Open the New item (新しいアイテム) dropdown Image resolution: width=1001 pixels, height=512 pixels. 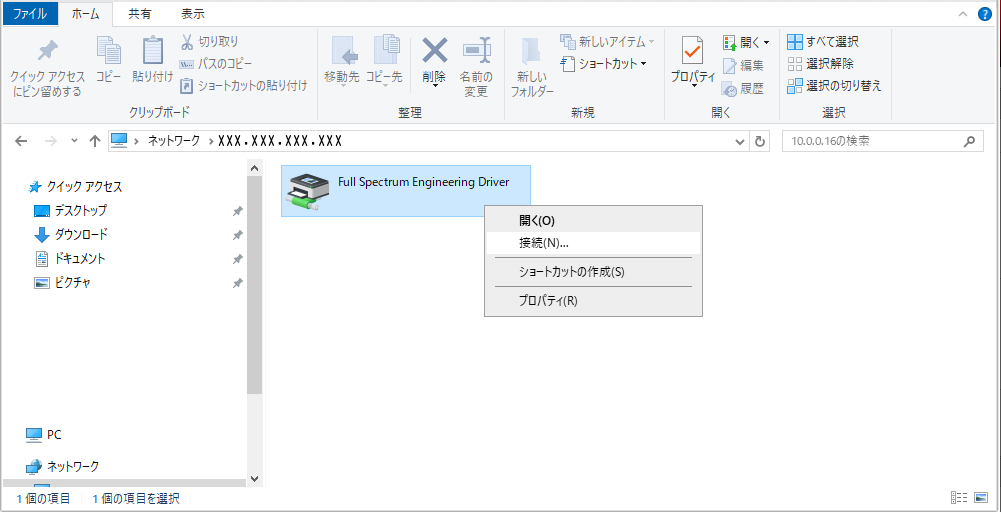608,42
